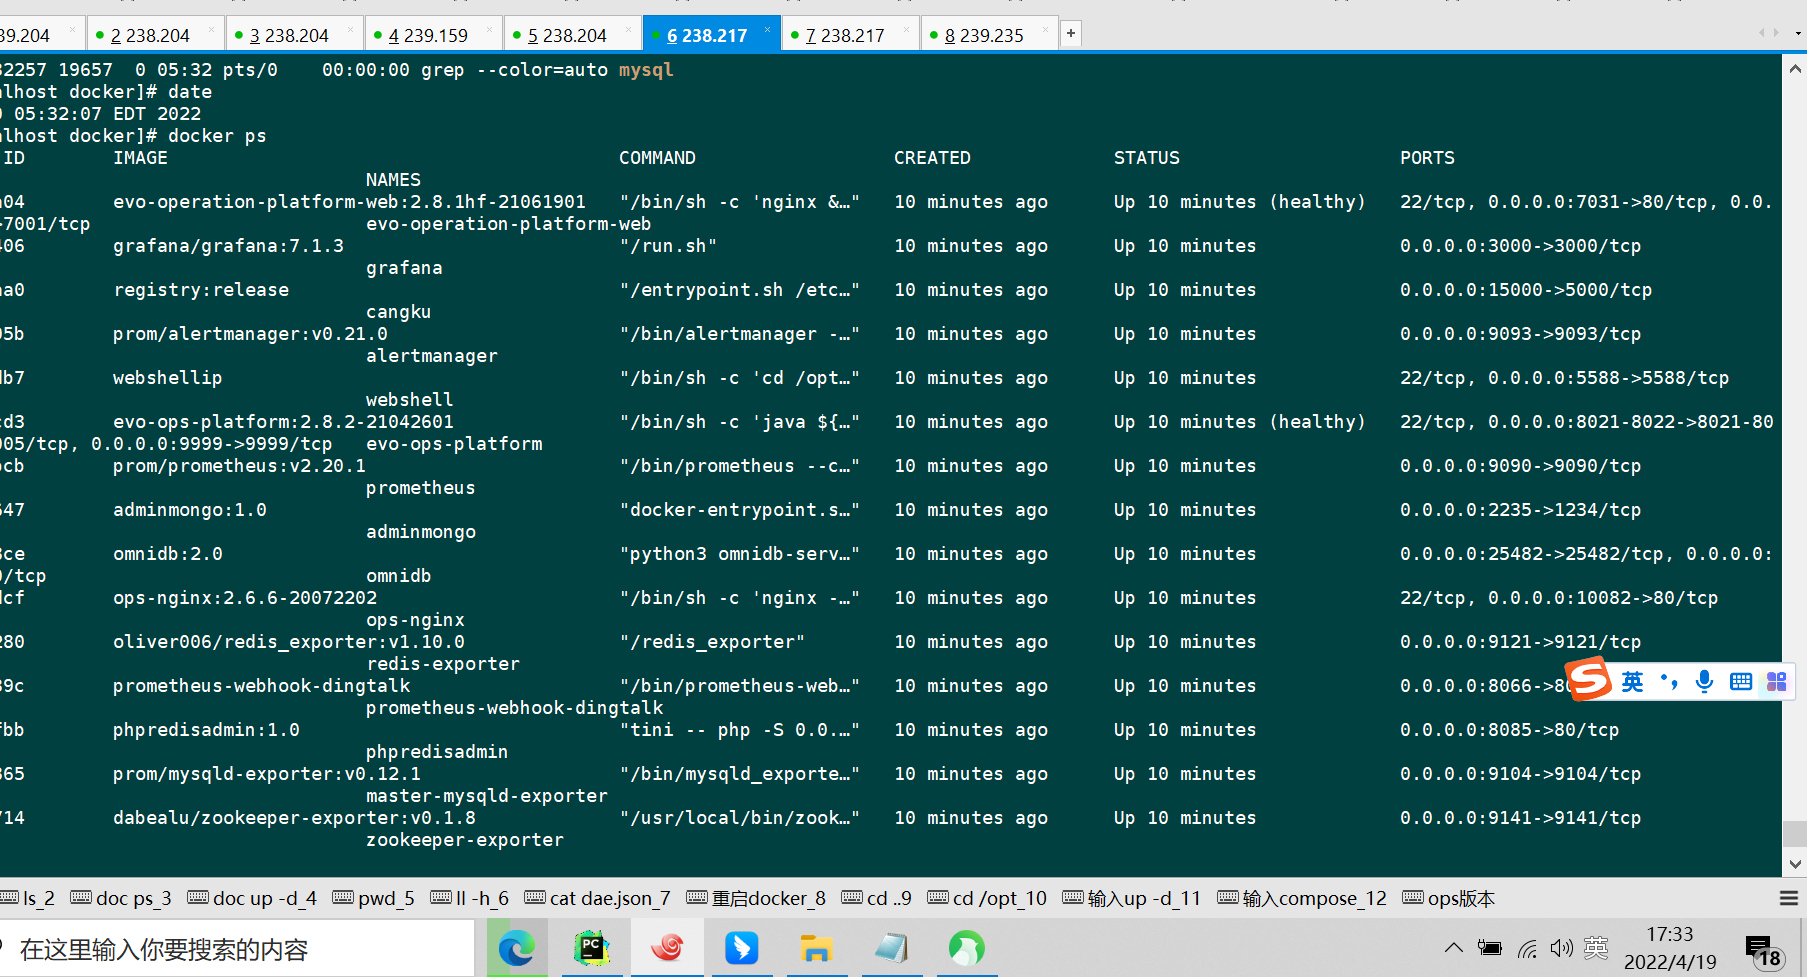Click the omnidb:2.0 image text

pos(168,554)
